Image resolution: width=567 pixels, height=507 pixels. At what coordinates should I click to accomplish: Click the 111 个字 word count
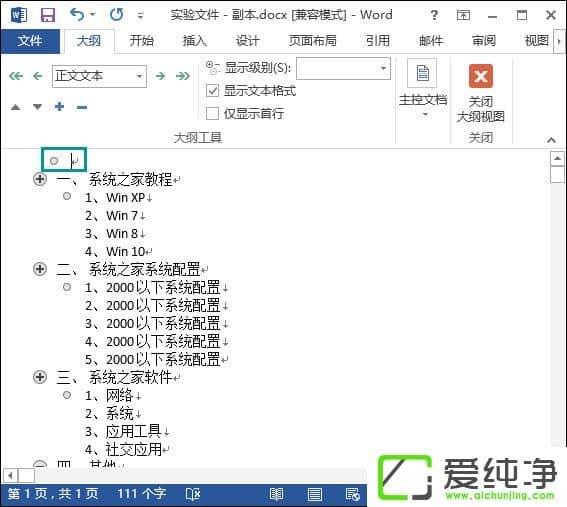point(142,494)
